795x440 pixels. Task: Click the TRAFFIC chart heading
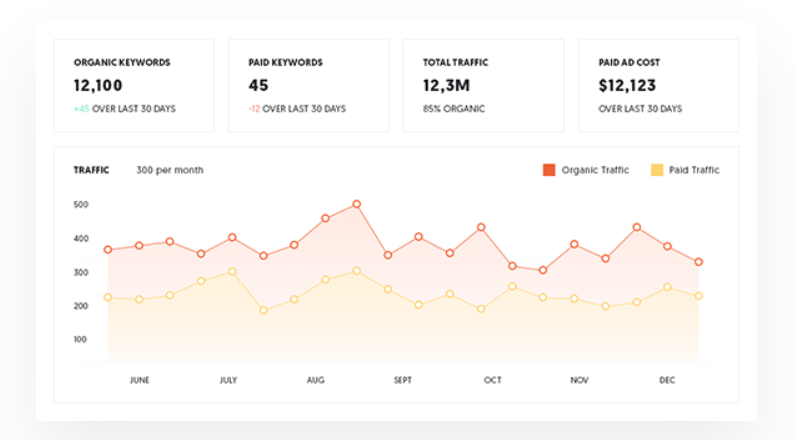[91, 170]
